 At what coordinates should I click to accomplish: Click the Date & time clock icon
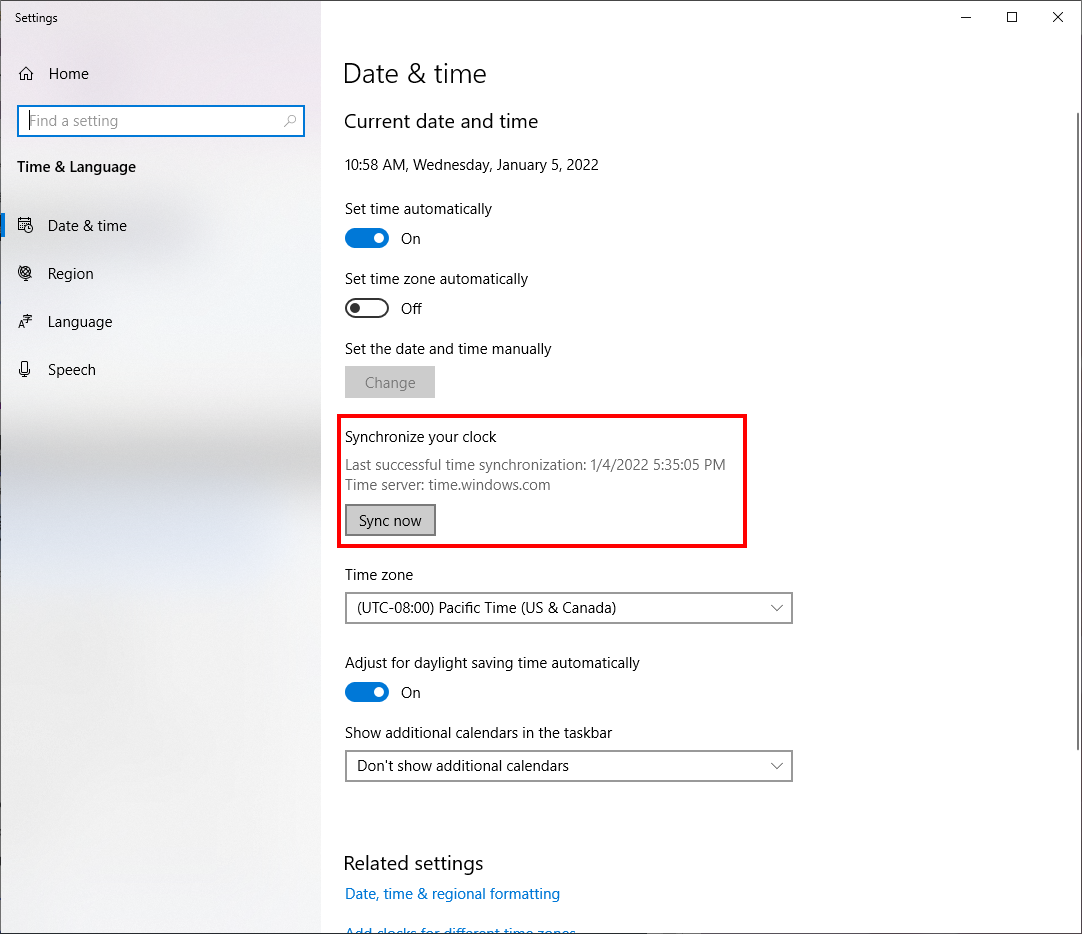click(27, 226)
